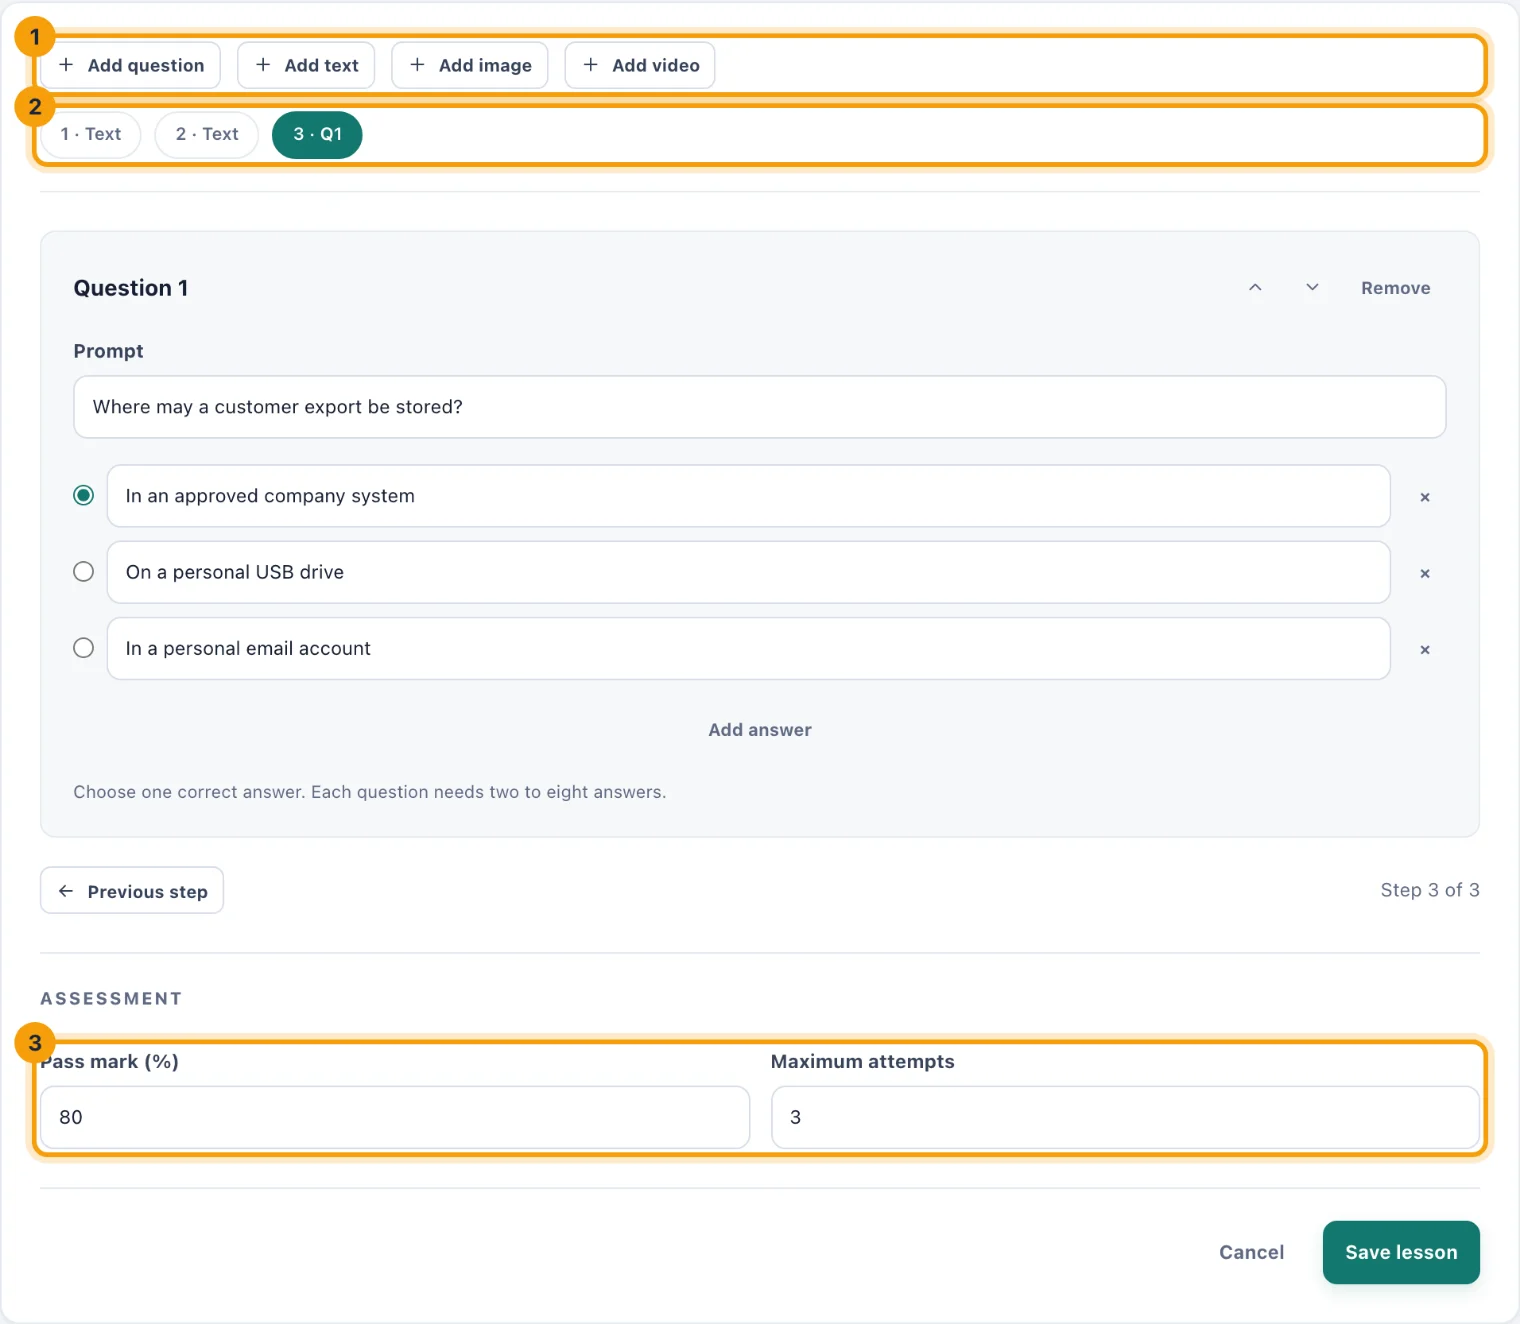Insert an image with Add image
This screenshot has height=1324, width=1520.
point(470,65)
